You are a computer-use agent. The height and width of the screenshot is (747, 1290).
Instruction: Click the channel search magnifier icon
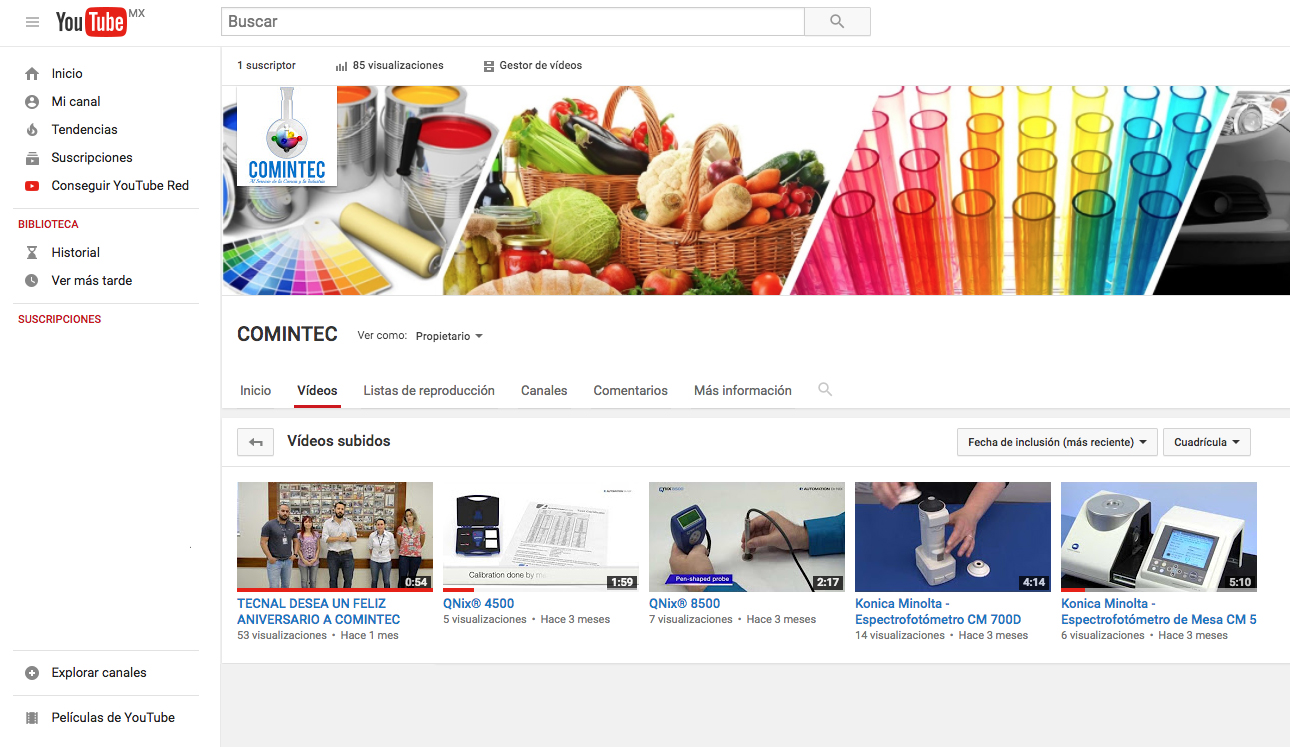(x=825, y=390)
